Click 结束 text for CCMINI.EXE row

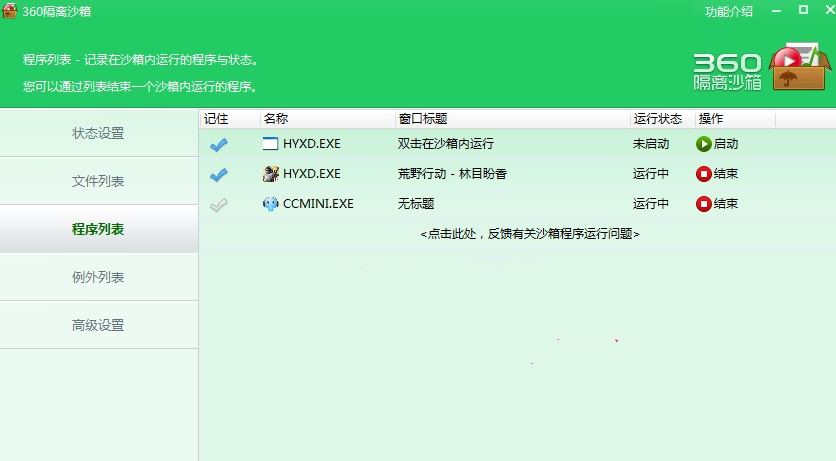(726, 204)
